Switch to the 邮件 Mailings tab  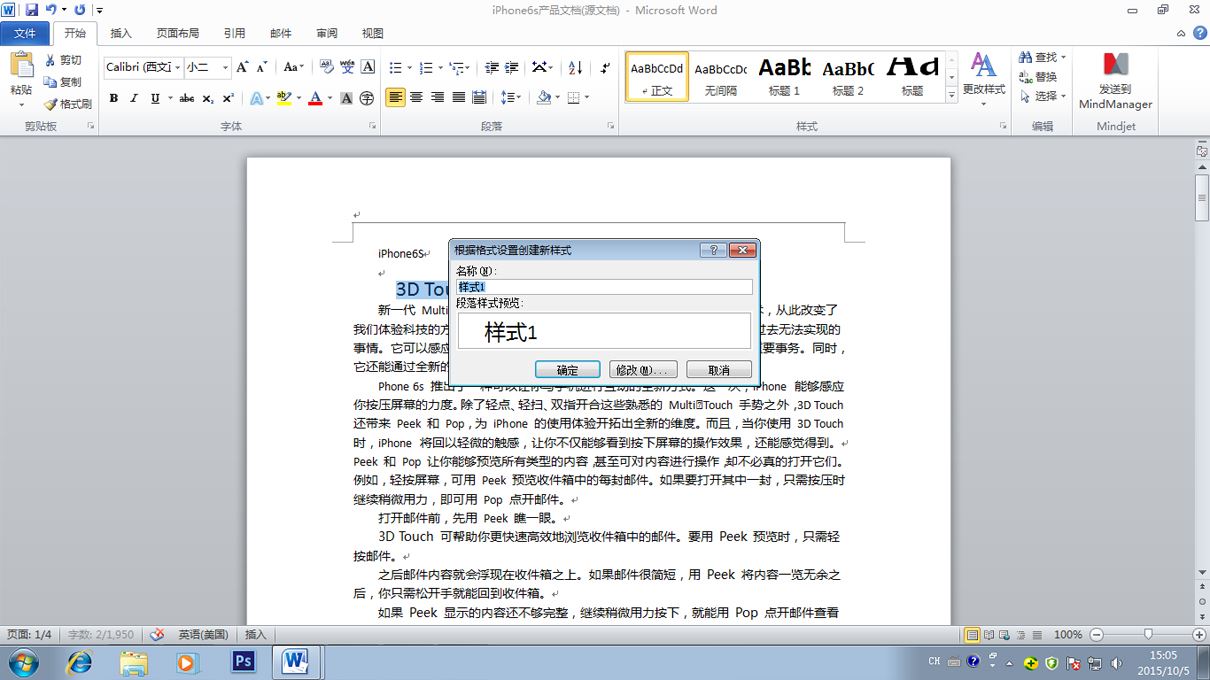(281, 33)
